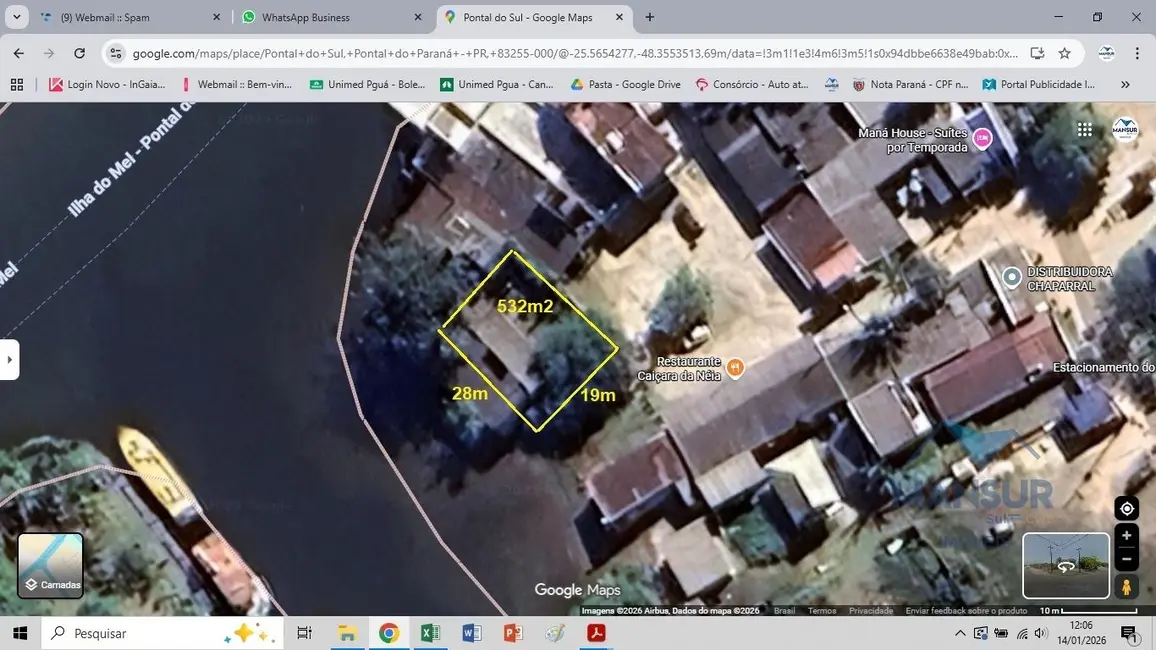Switch to the WhatsApp Business tab

coord(307,17)
